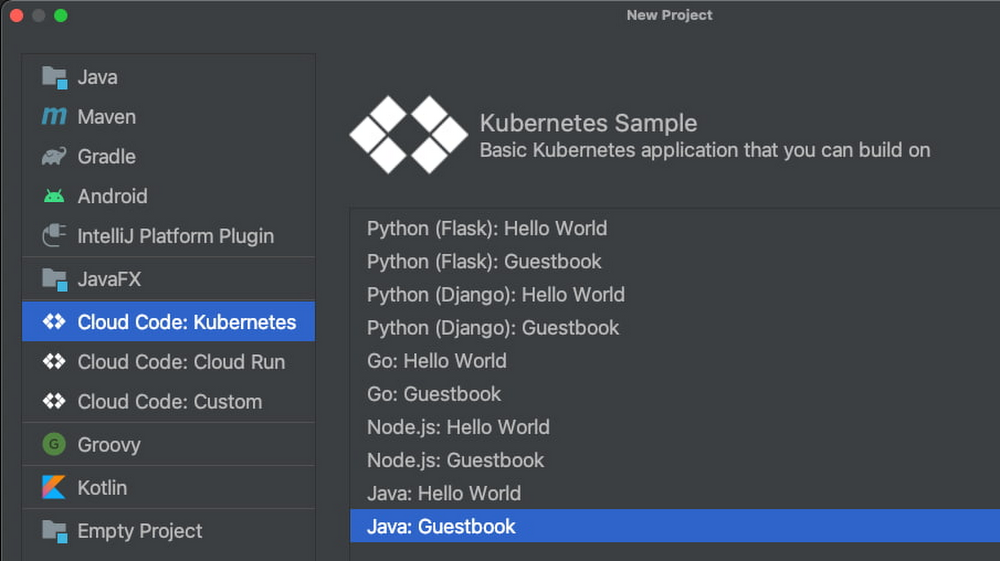Close the New Project window
Viewport: 1000px width, 561px height.
(17, 15)
